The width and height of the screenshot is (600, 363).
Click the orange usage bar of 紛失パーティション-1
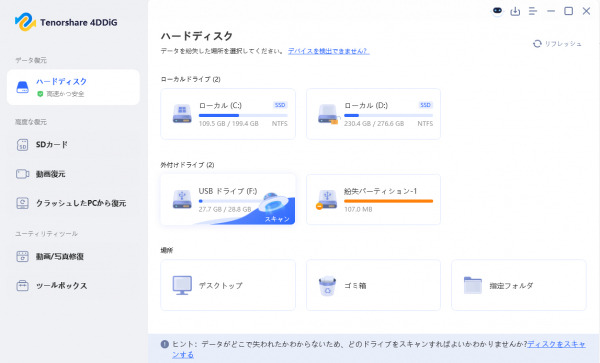[x=388, y=201]
